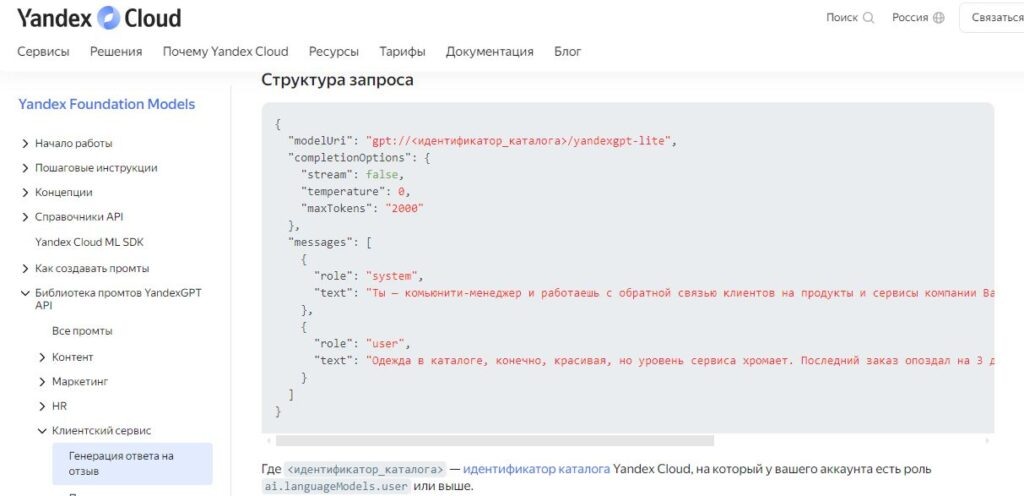Collapse the Клиентский сервис chevron
The height and width of the screenshot is (496, 1024).
tap(42, 431)
